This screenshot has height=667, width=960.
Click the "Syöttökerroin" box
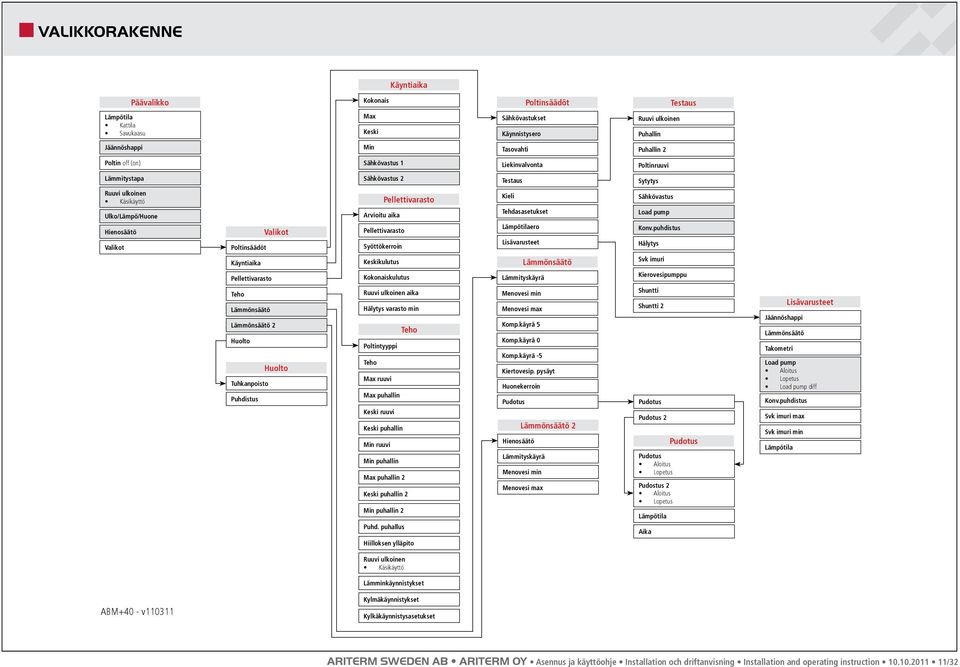point(409,246)
